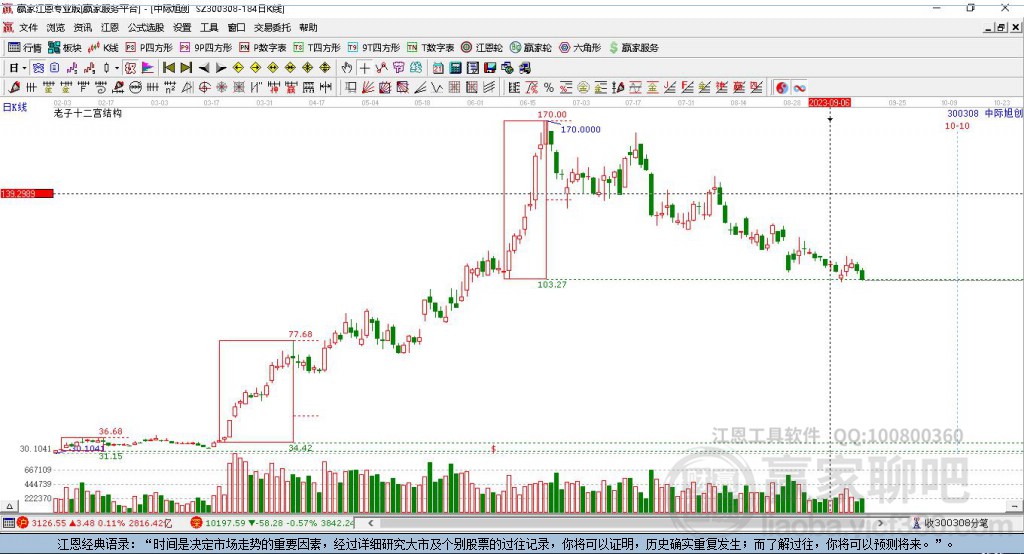Click the 77.68 price label
This screenshot has height=554, width=1024.
click(300, 334)
